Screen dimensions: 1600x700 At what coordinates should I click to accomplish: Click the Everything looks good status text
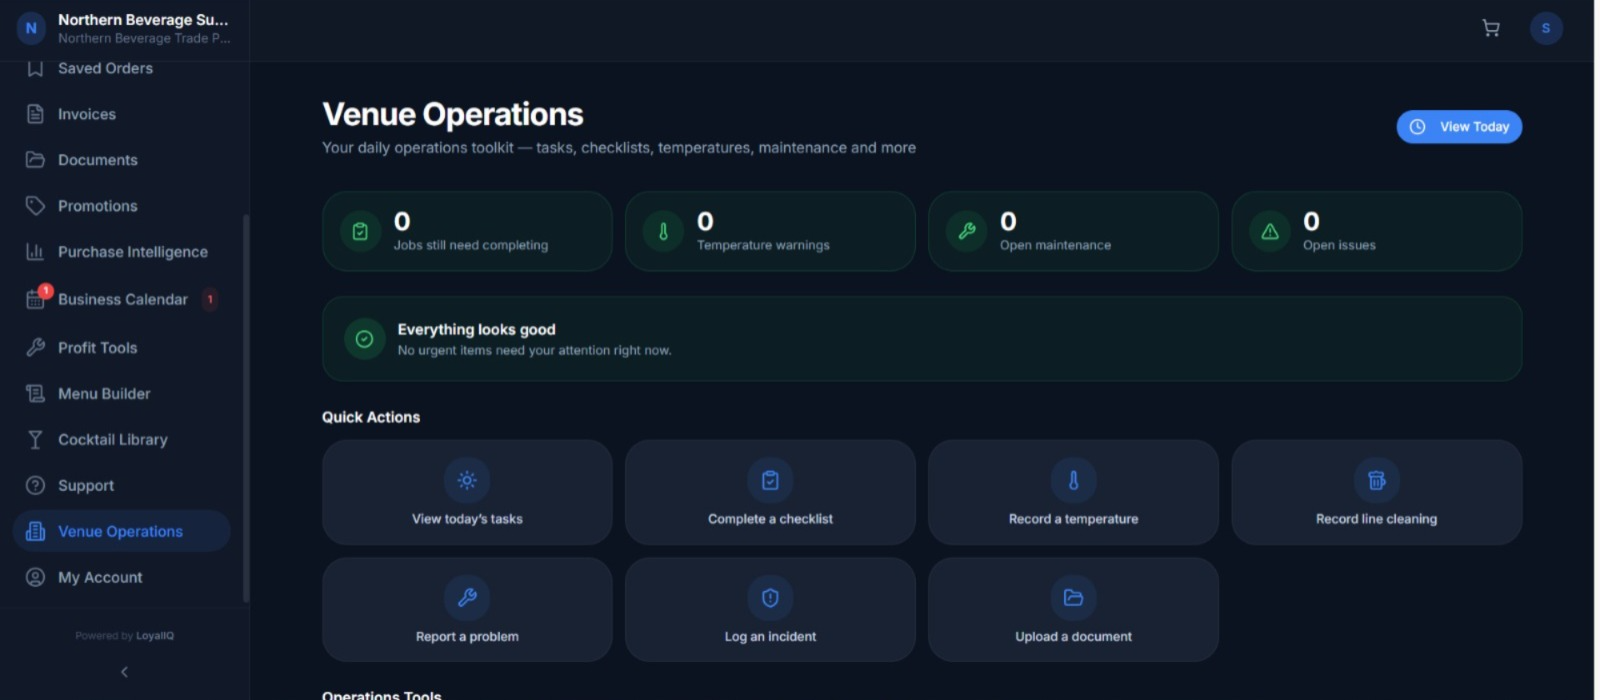point(476,329)
